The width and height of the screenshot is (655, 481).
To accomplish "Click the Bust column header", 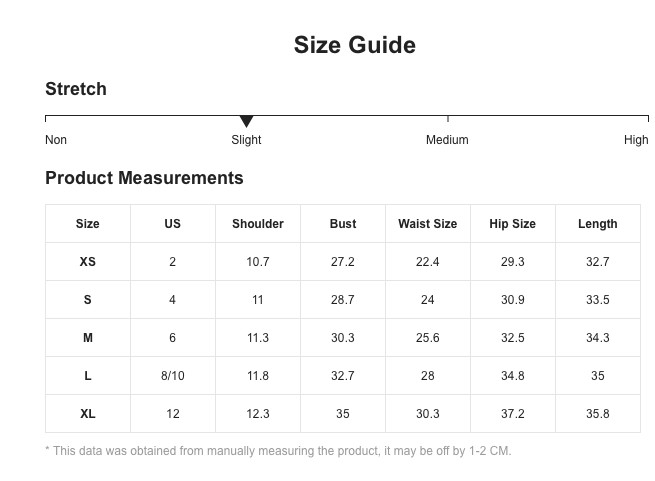I will (343, 224).
